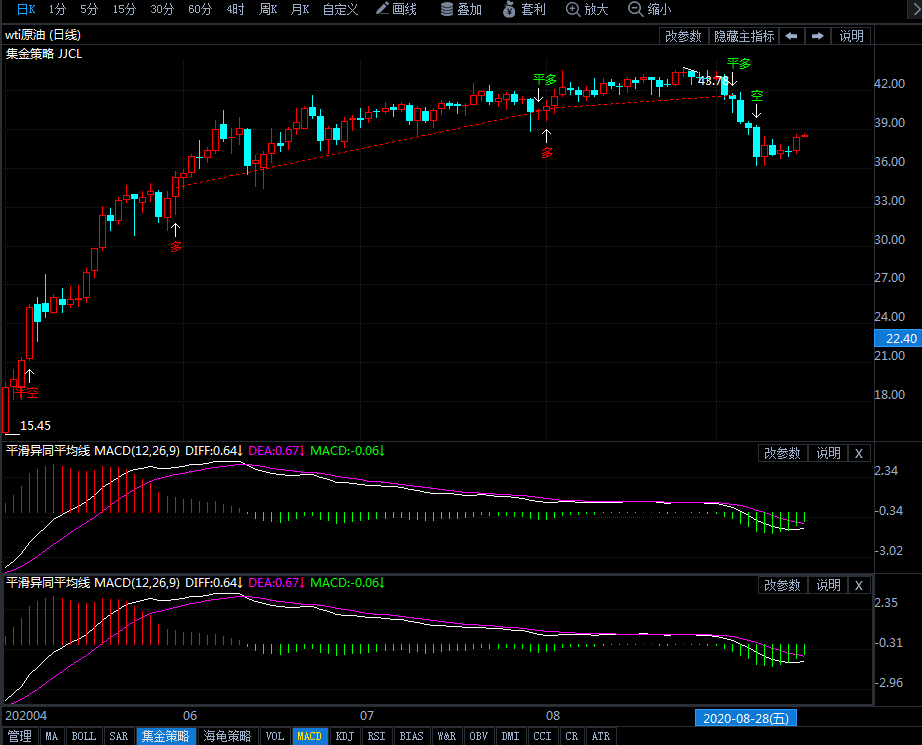The width and height of the screenshot is (922, 745).
Task: Select the 60分 timeframe
Action: [200, 9]
